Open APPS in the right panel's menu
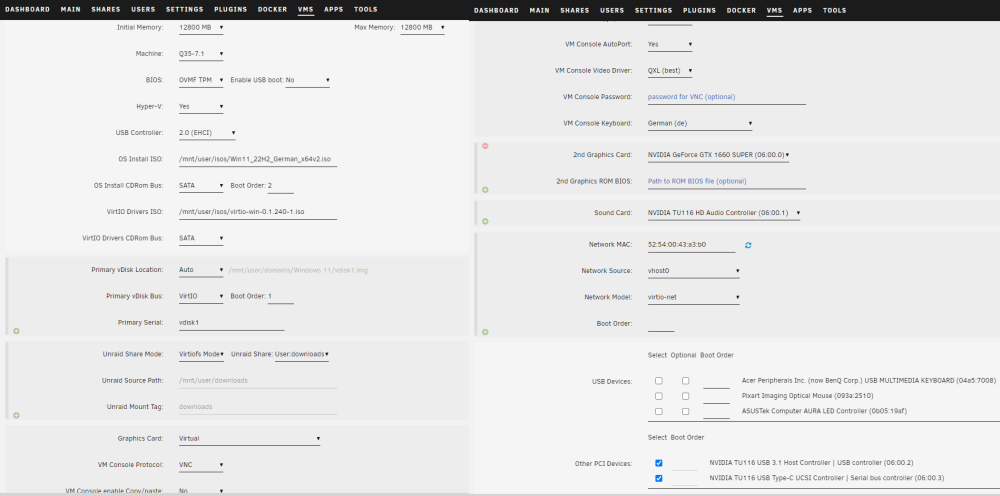 [802, 10]
